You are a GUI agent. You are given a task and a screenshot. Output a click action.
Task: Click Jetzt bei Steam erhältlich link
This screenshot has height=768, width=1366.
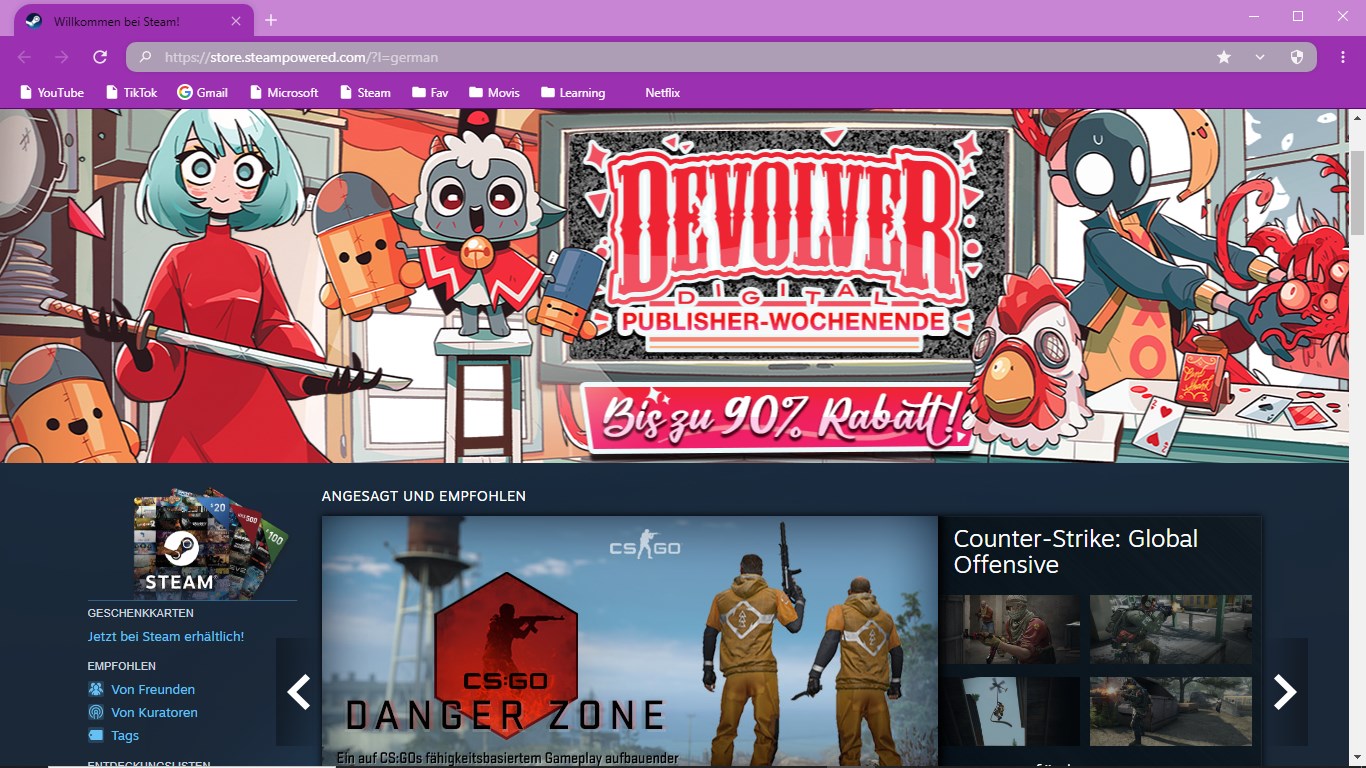pos(166,636)
